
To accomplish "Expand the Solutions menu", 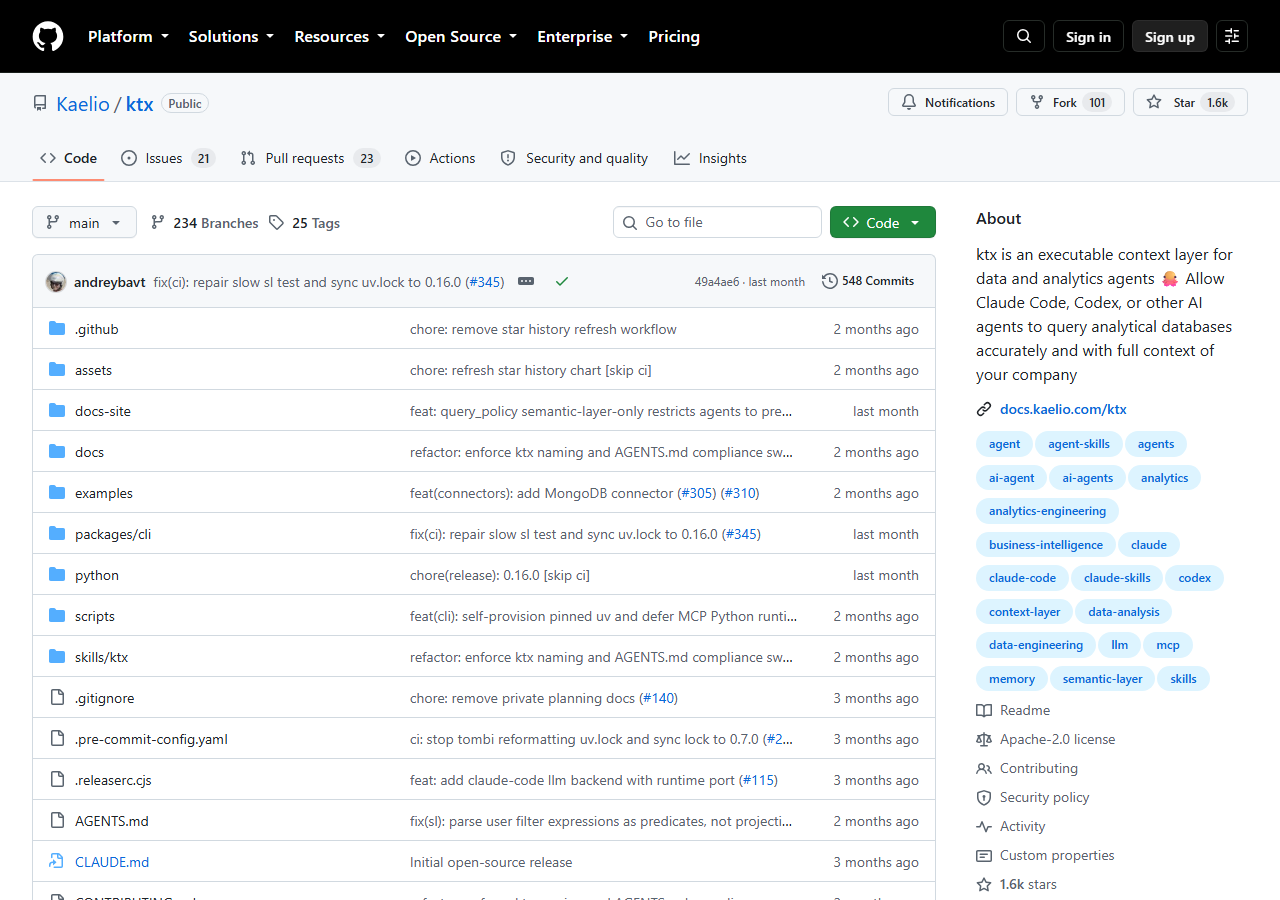I will (x=231, y=36).
